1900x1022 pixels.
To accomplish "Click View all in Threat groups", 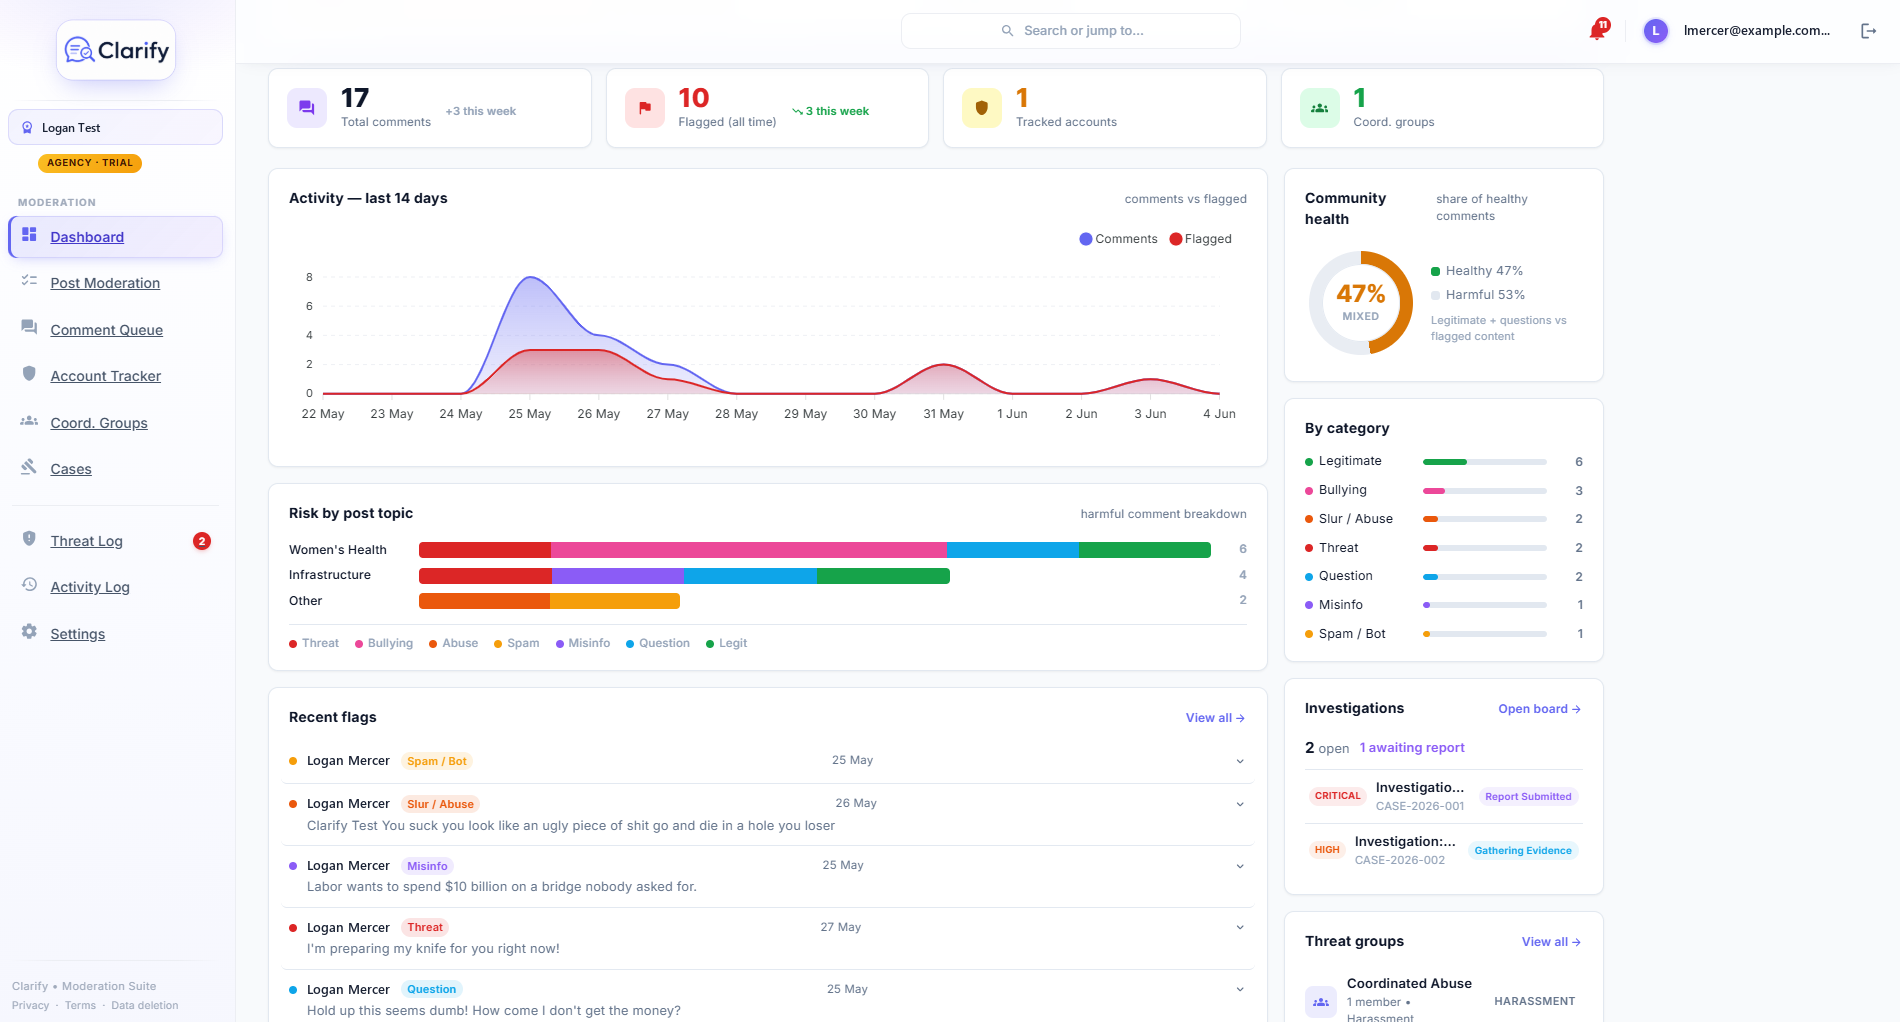I will [x=1551, y=942].
